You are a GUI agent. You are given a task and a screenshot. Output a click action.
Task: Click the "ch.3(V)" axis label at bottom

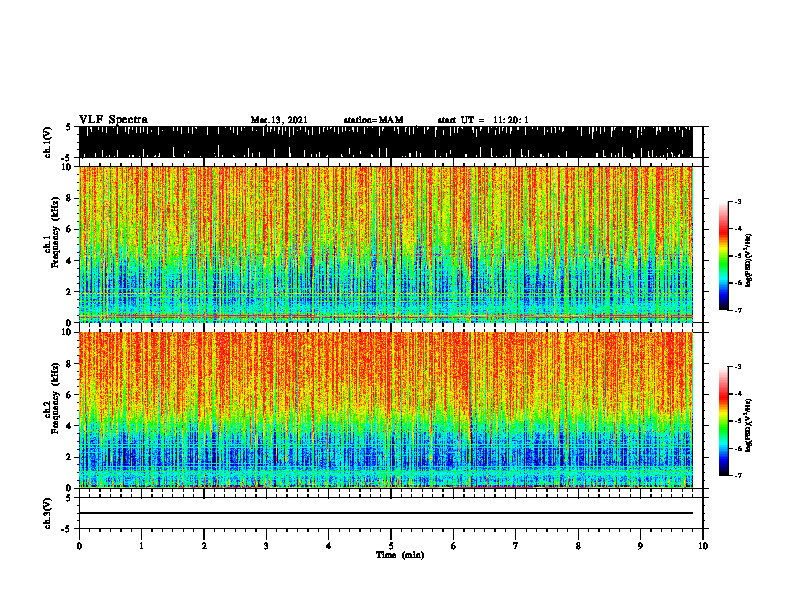[x=48, y=513]
